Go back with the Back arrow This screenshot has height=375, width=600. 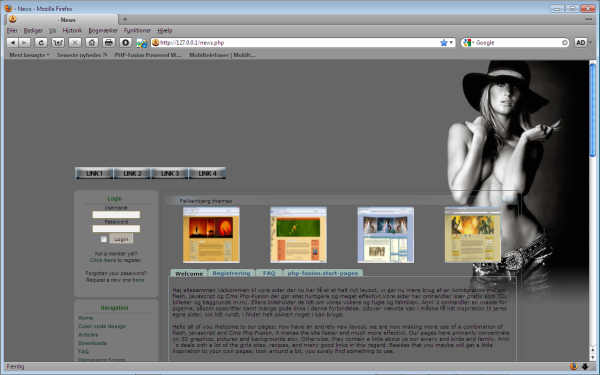coord(13,42)
